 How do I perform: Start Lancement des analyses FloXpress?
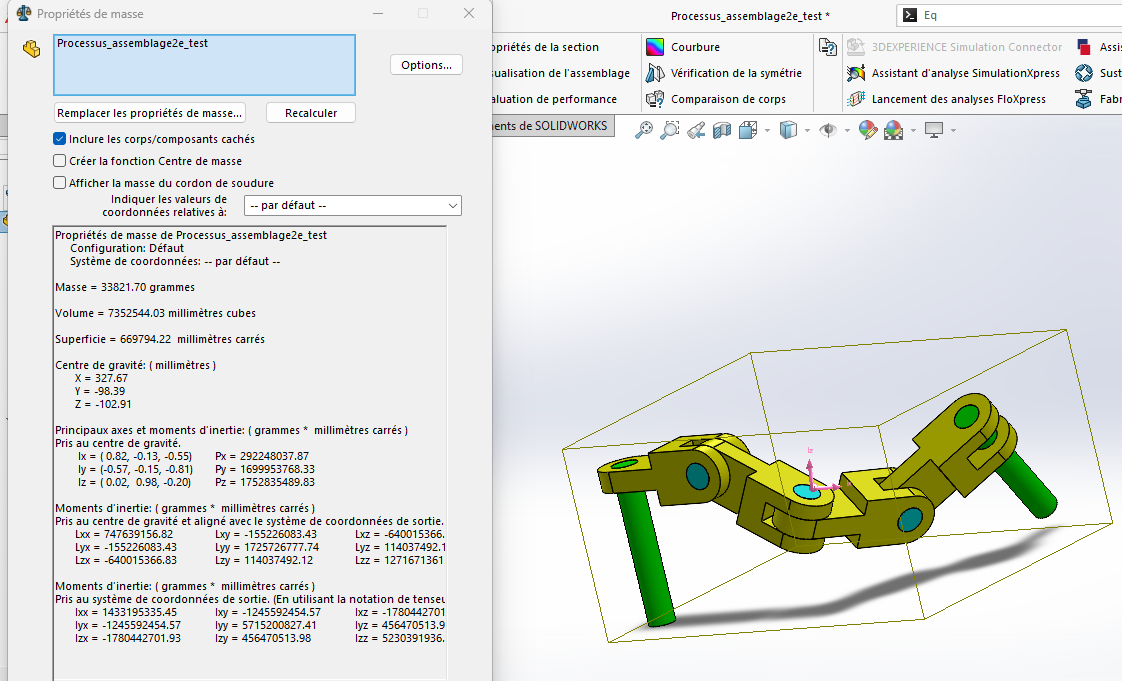[x=957, y=99]
